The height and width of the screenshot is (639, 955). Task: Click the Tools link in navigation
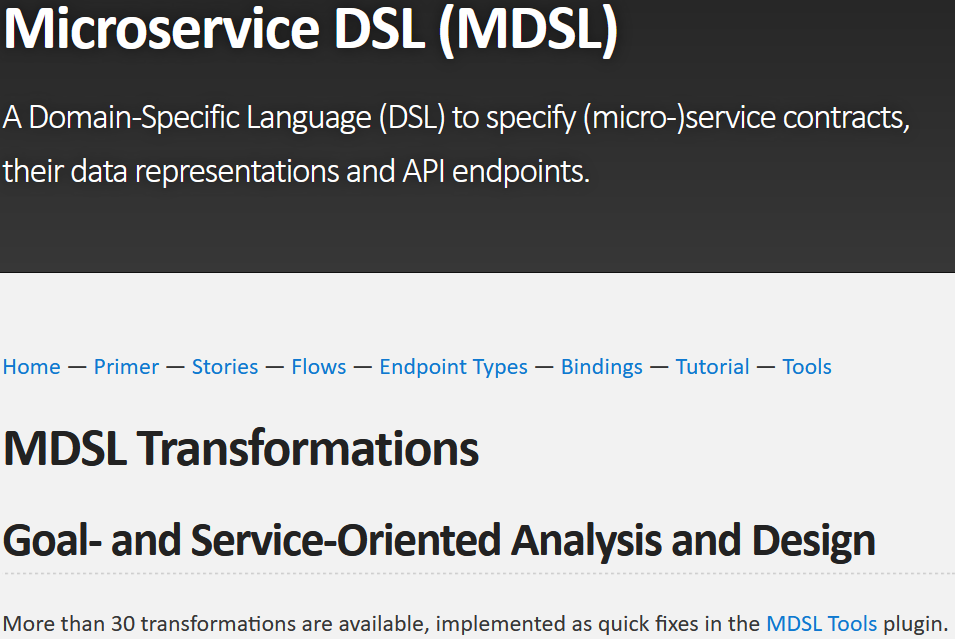(x=806, y=367)
